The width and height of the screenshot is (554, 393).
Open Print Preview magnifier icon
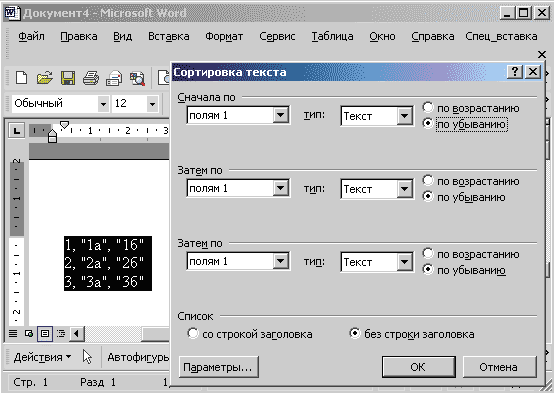click(x=137, y=78)
